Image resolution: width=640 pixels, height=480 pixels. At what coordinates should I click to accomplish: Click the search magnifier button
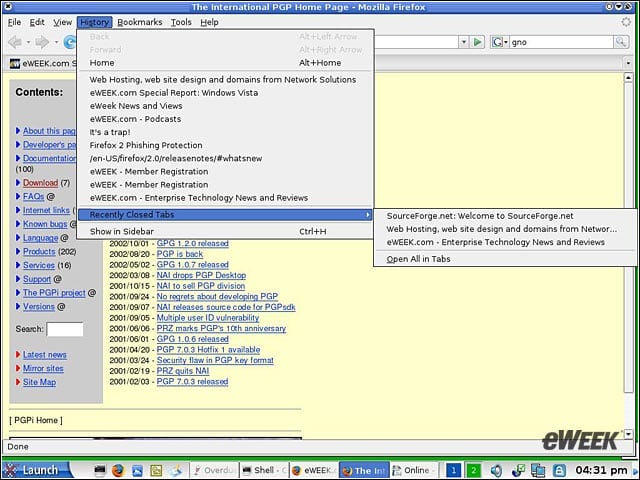coord(621,42)
